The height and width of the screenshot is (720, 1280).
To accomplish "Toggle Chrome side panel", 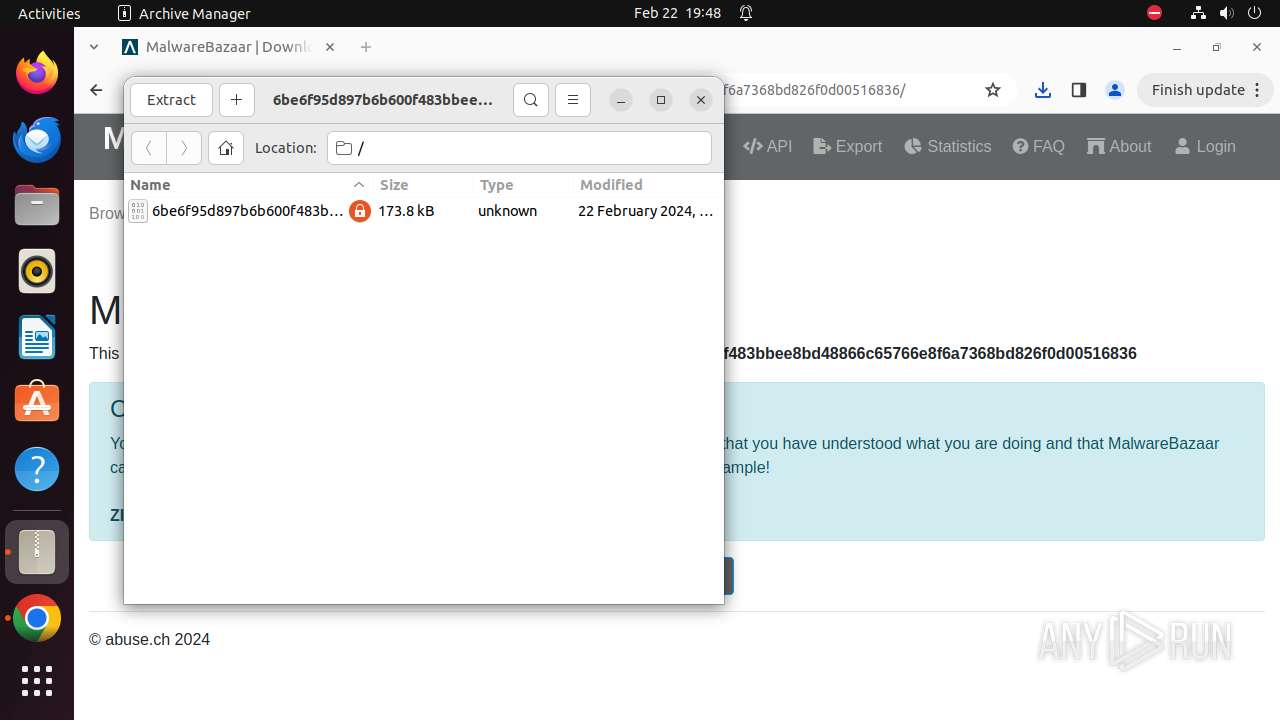I will 1078,90.
